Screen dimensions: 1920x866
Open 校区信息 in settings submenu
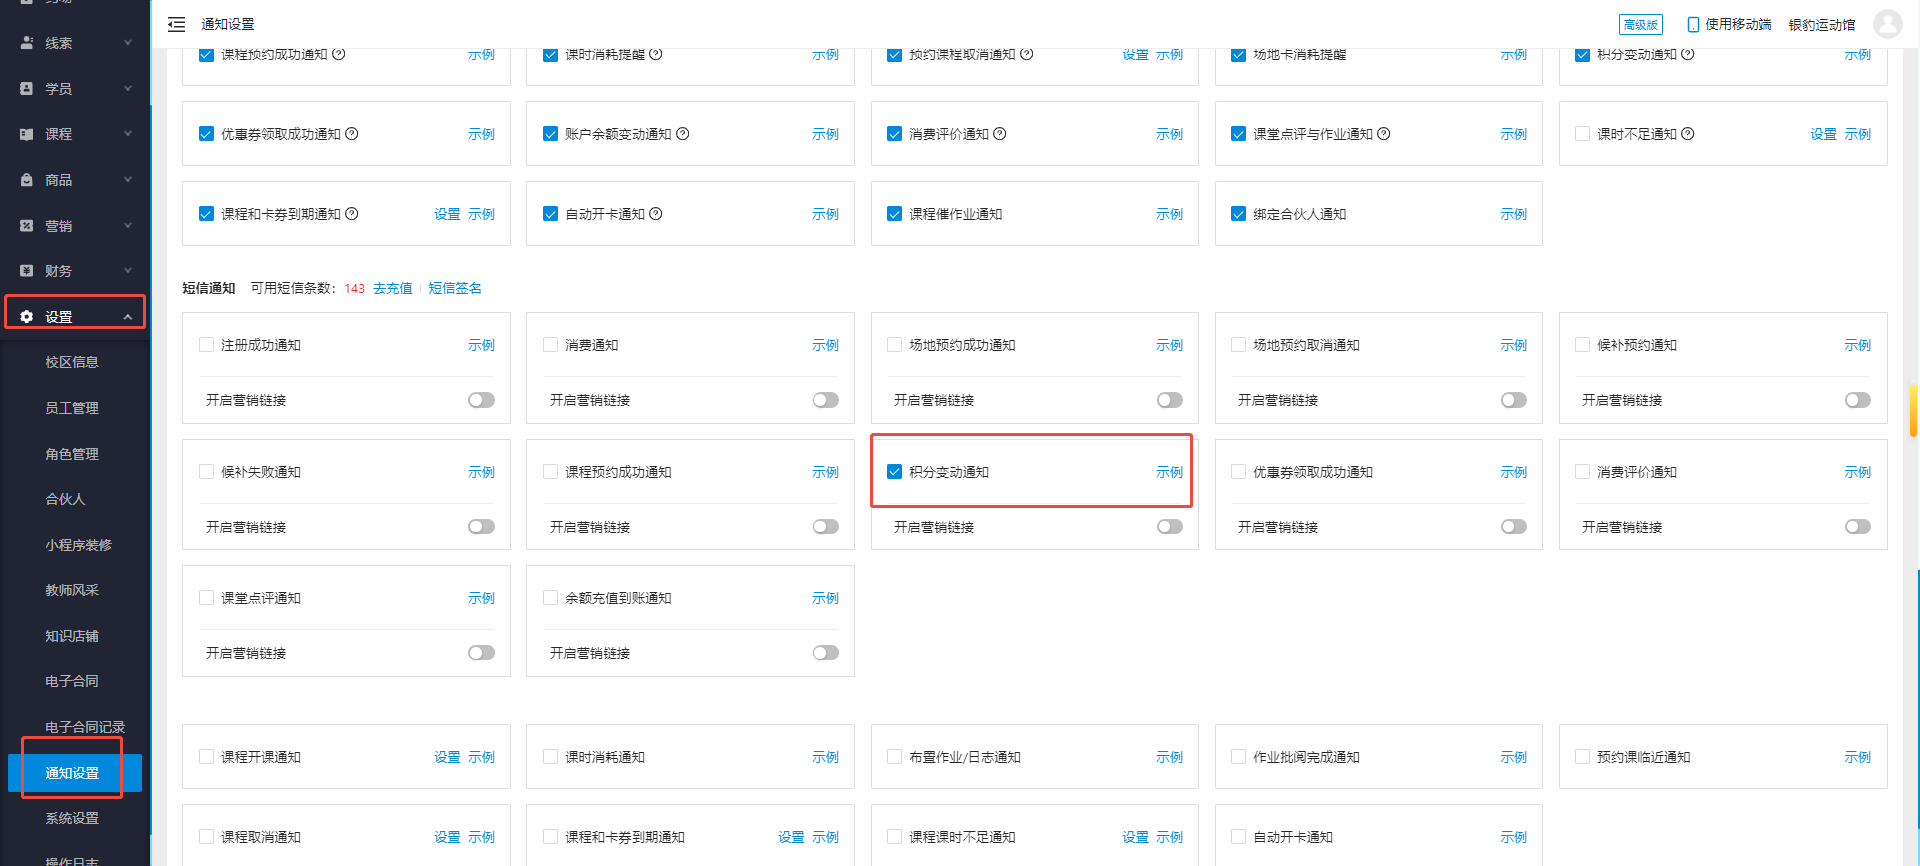(x=72, y=362)
